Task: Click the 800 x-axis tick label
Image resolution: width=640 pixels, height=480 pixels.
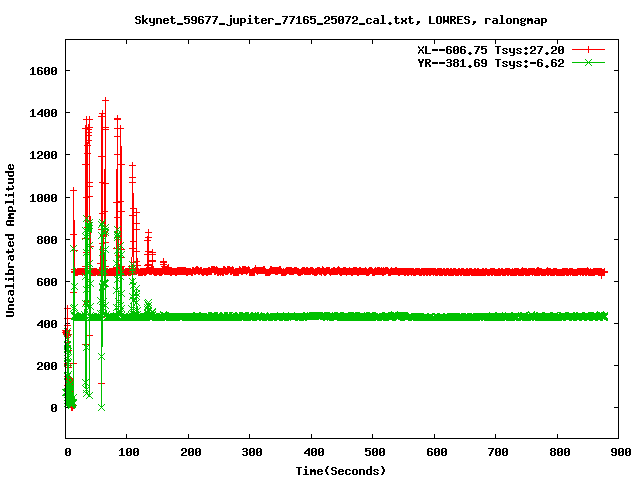Action: (560, 452)
